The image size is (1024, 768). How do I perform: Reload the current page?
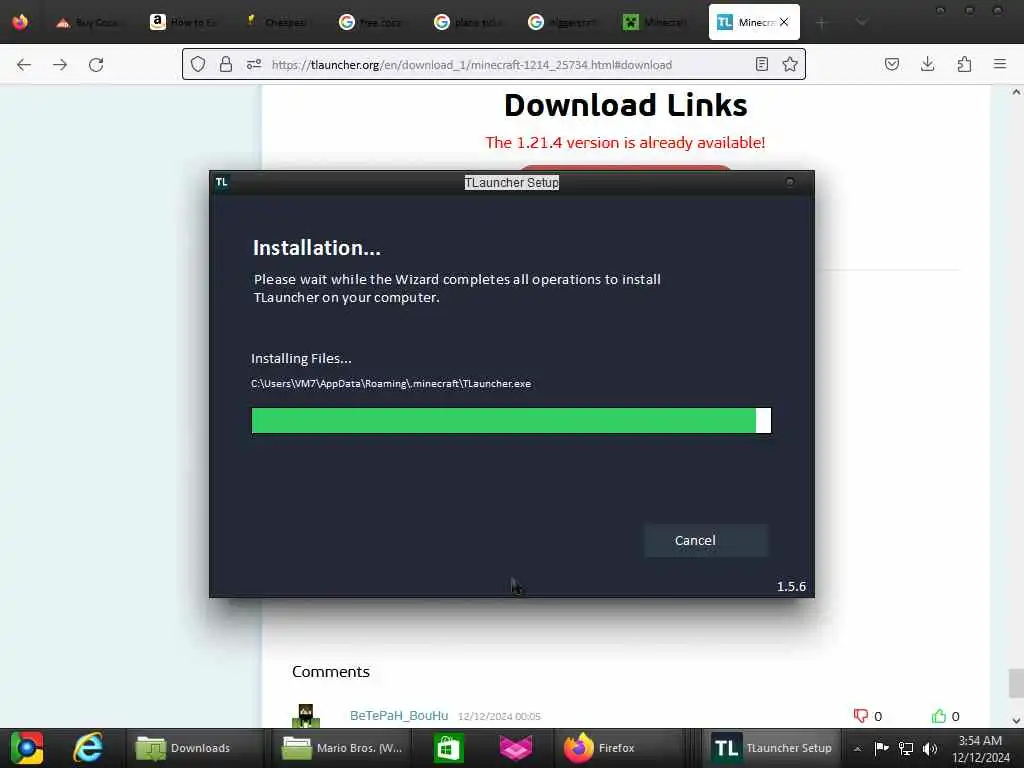pos(96,65)
